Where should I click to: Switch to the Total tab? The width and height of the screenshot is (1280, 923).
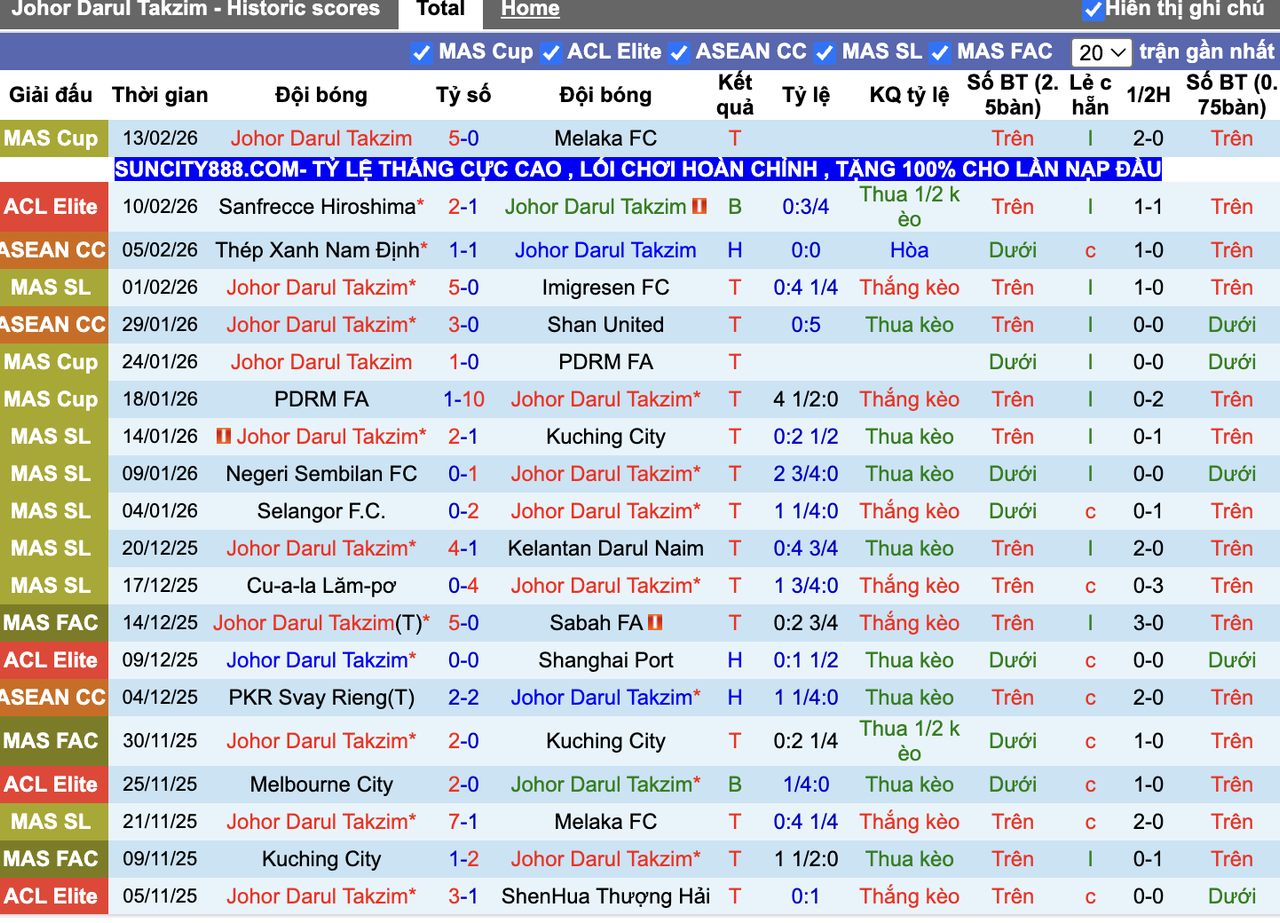click(x=440, y=10)
